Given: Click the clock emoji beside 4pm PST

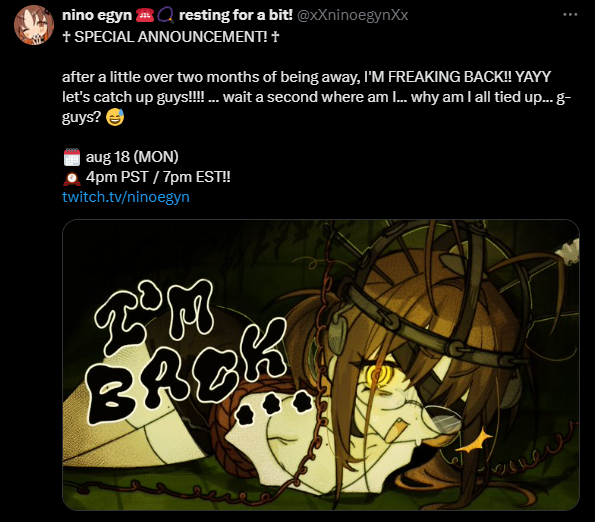Looking at the screenshot, I should pos(72,178).
